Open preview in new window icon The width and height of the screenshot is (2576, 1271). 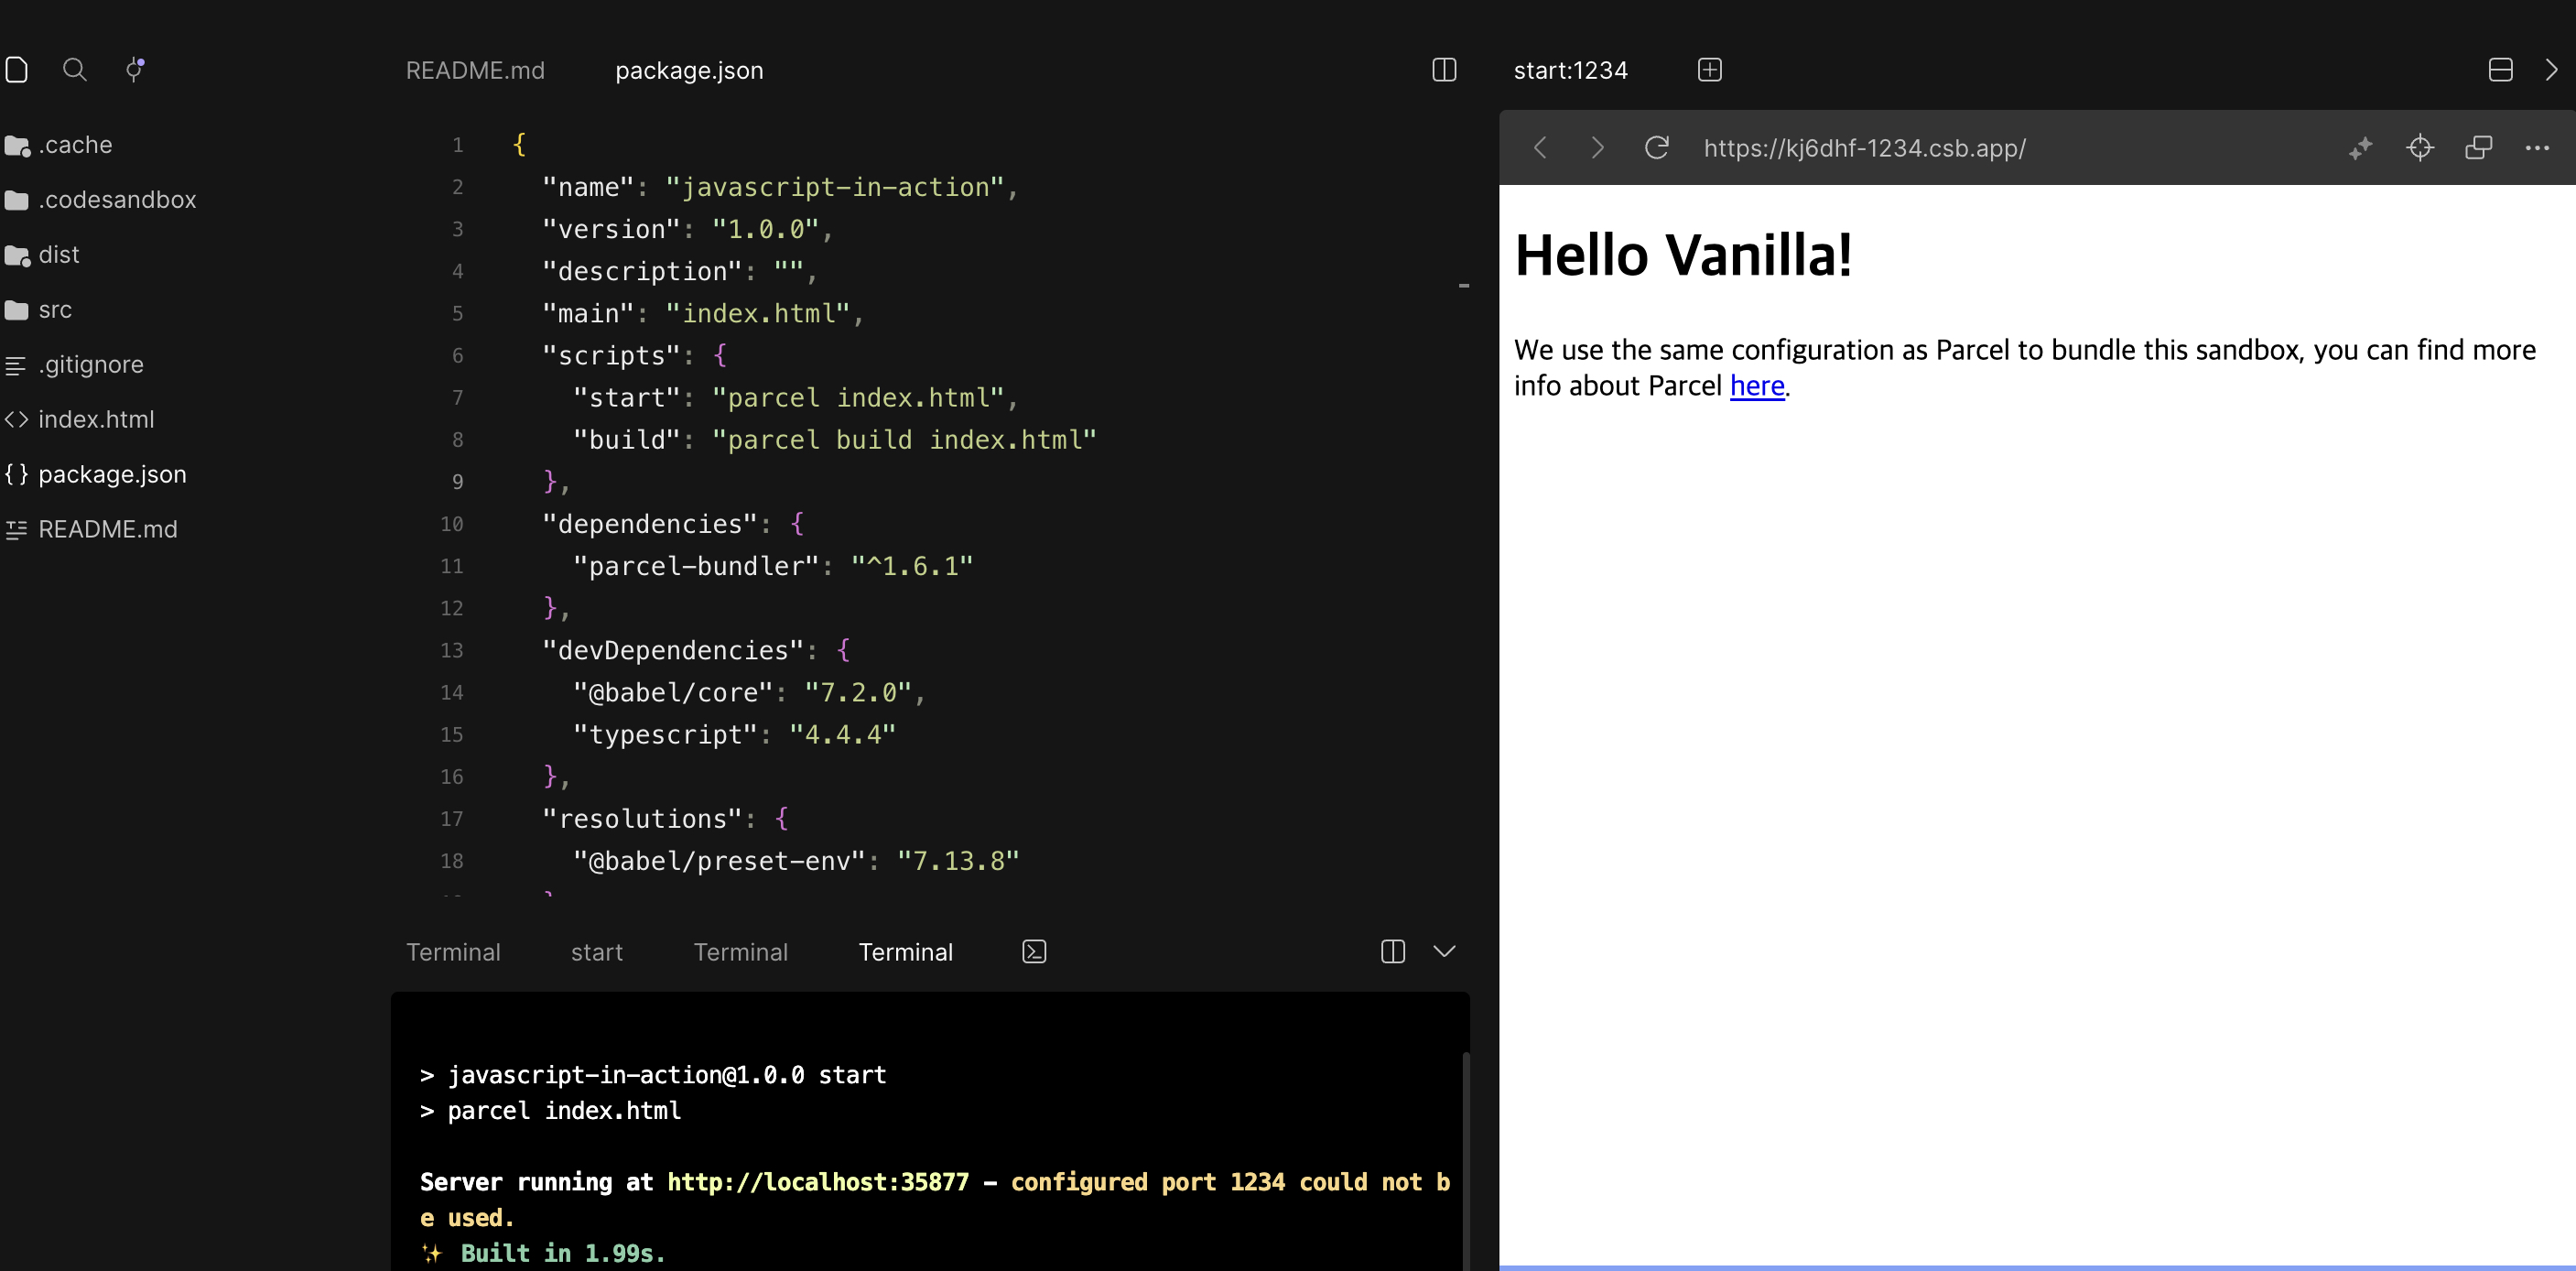[x=2479, y=148]
